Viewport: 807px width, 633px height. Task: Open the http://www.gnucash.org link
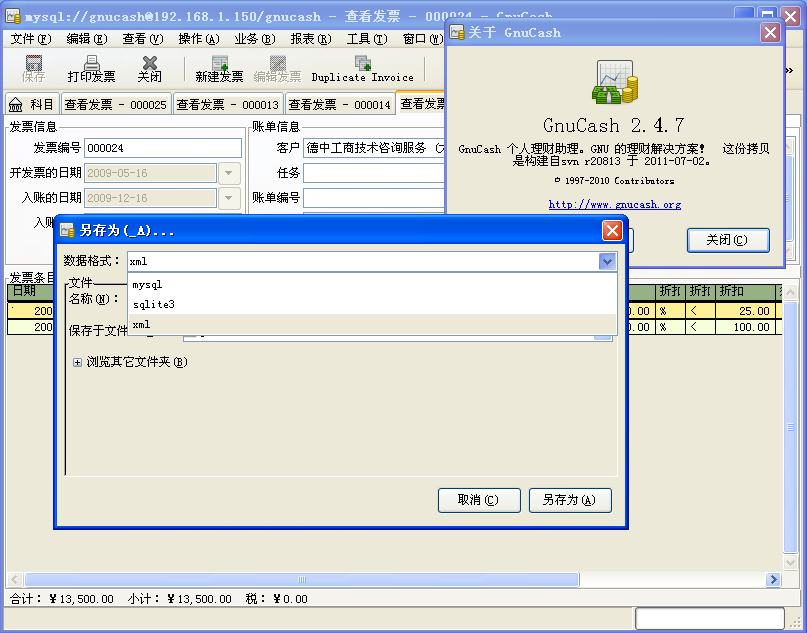614,205
